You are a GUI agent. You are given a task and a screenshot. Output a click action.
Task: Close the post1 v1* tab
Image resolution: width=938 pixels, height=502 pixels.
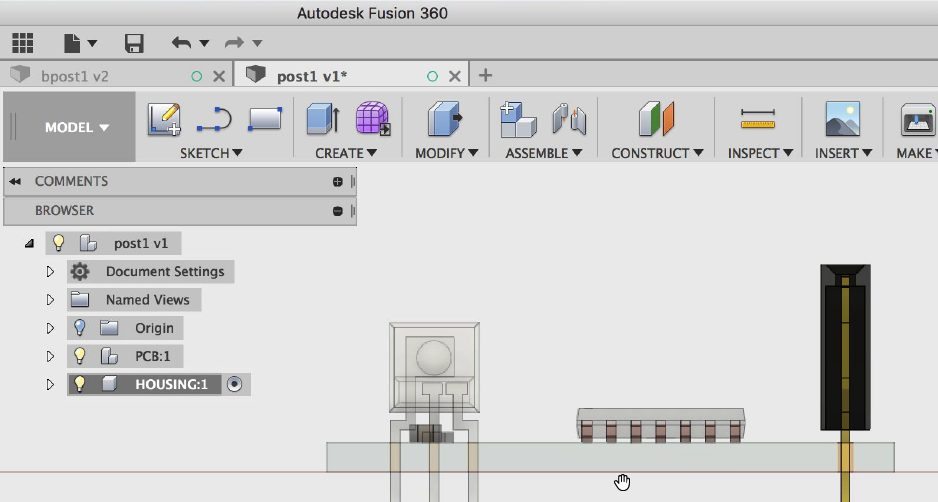(x=455, y=76)
